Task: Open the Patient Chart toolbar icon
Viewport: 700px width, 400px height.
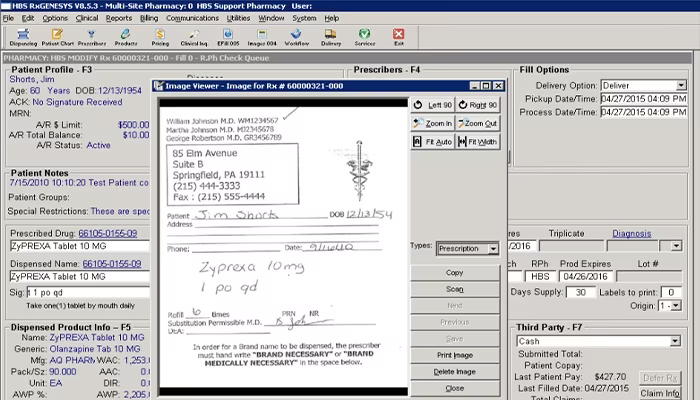Action: [x=58, y=37]
